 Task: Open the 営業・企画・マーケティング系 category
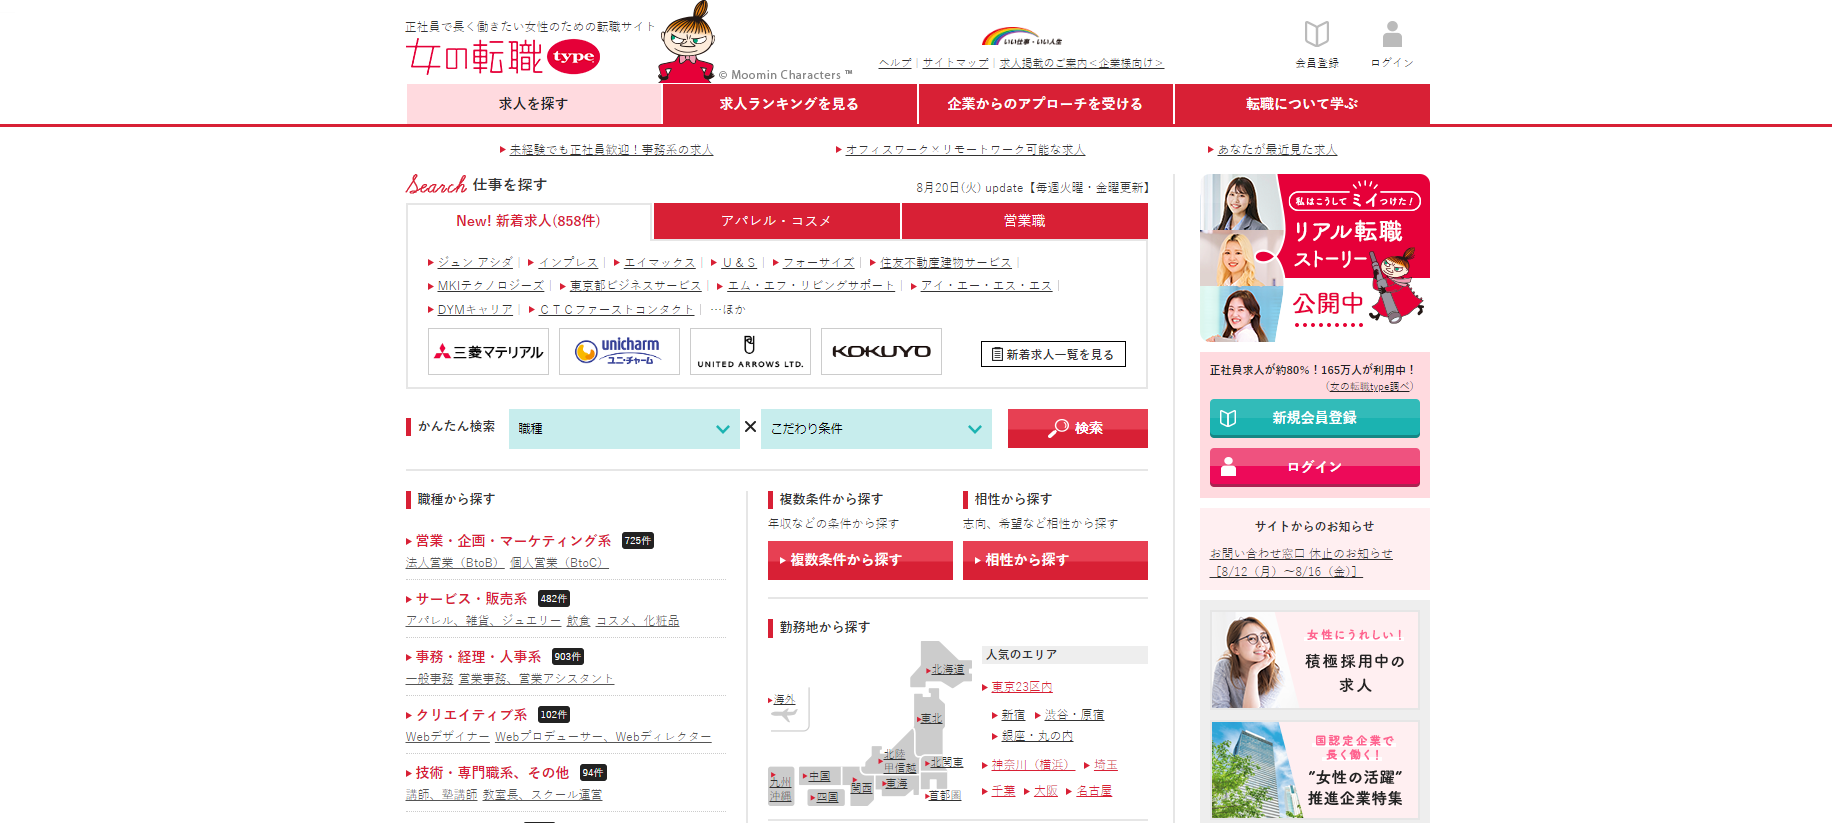point(513,541)
